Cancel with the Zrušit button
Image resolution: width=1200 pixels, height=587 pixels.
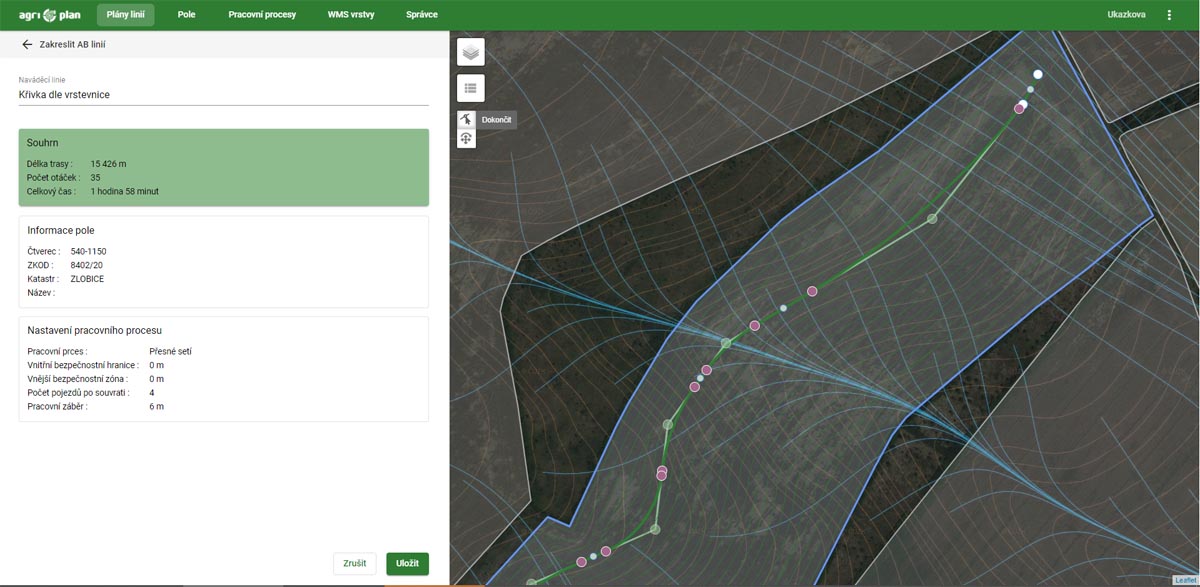pyautogui.click(x=354, y=564)
